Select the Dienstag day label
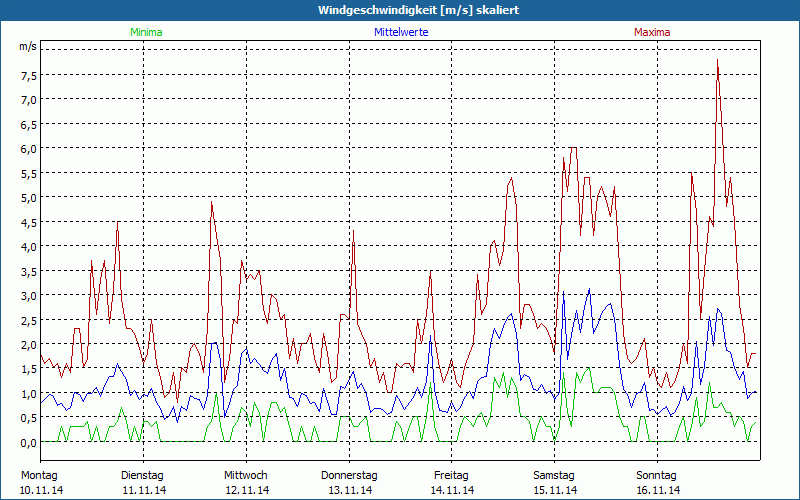Image resolution: width=800 pixels, height=500 pixels. [x=142, y=475]
